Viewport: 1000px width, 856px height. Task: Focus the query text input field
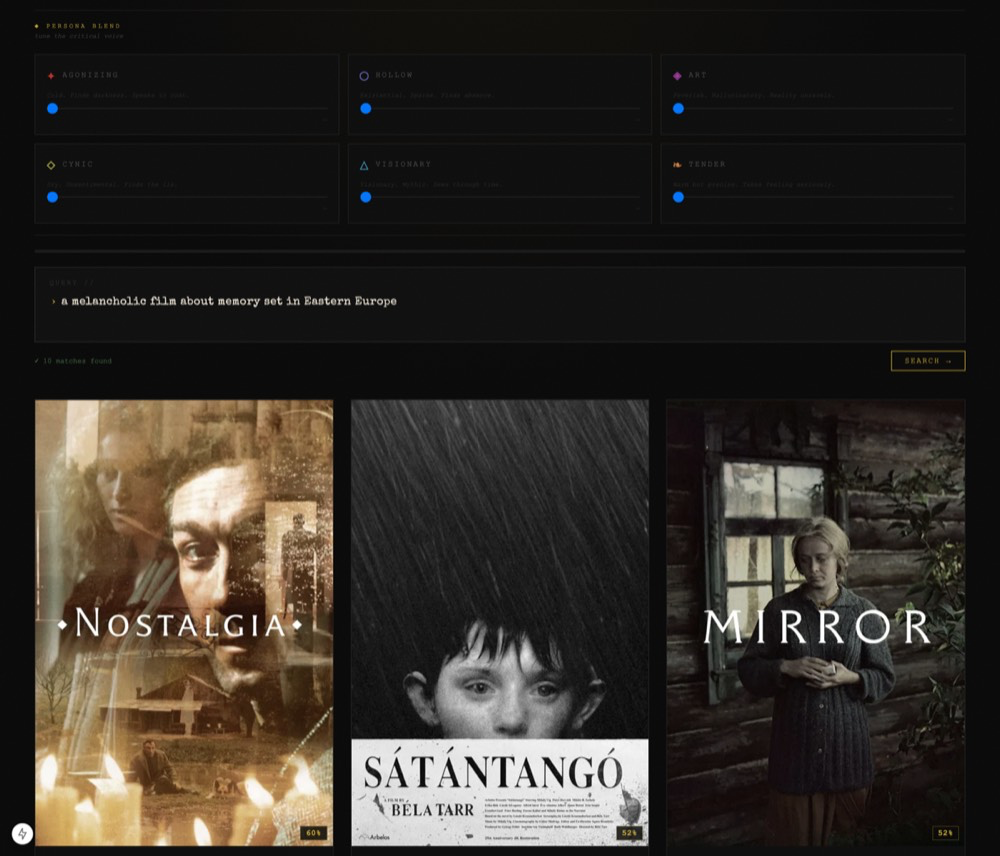point(500,304)
